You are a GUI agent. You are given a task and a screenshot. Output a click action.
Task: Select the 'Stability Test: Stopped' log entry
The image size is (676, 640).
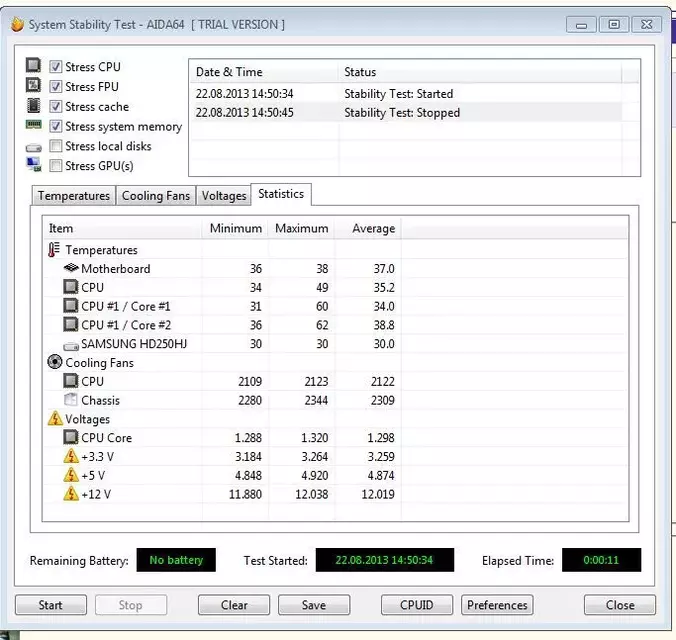[x=406, y=113]
